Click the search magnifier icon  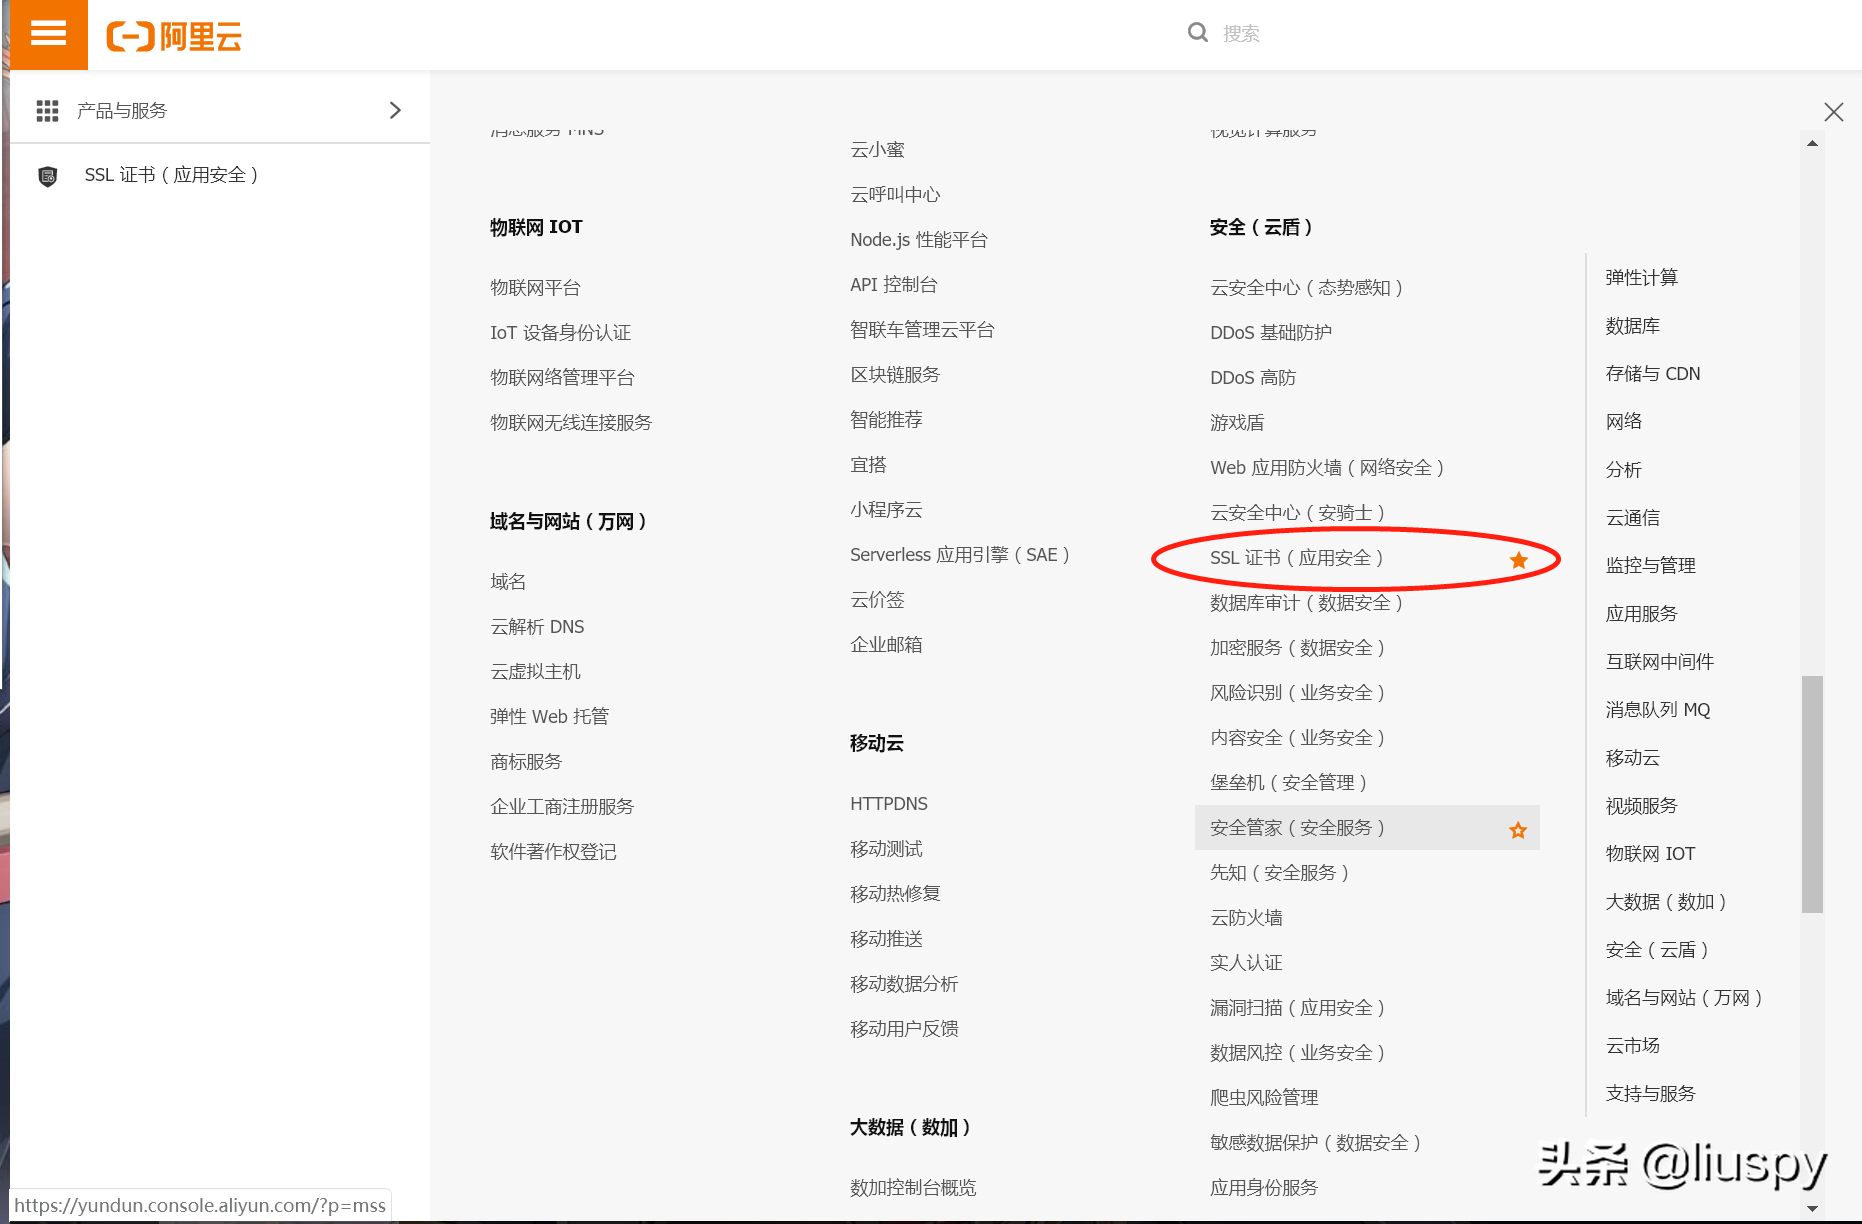pos(1197,33)
